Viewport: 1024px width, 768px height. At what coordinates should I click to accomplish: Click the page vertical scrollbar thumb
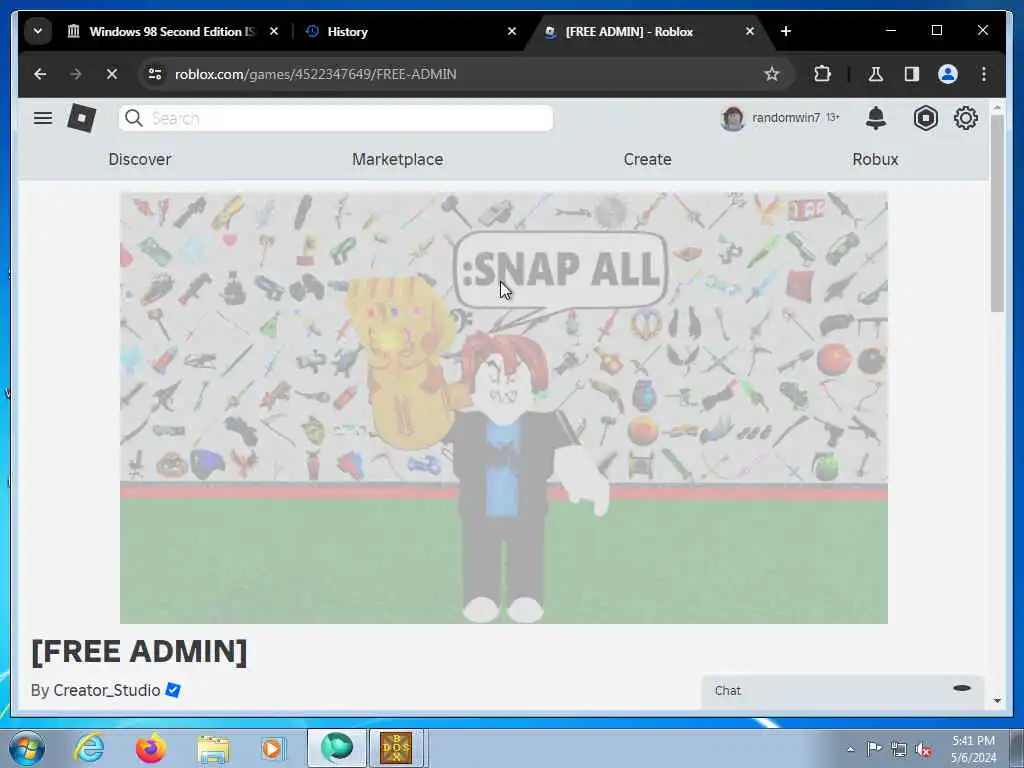point(997,214)
